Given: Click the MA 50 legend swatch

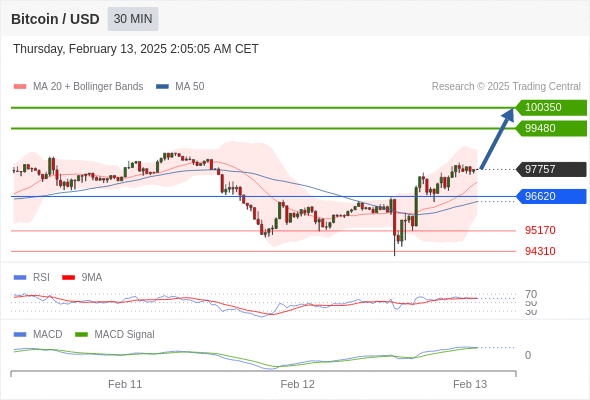Looking at the screenshot, I should pos(162,87).
